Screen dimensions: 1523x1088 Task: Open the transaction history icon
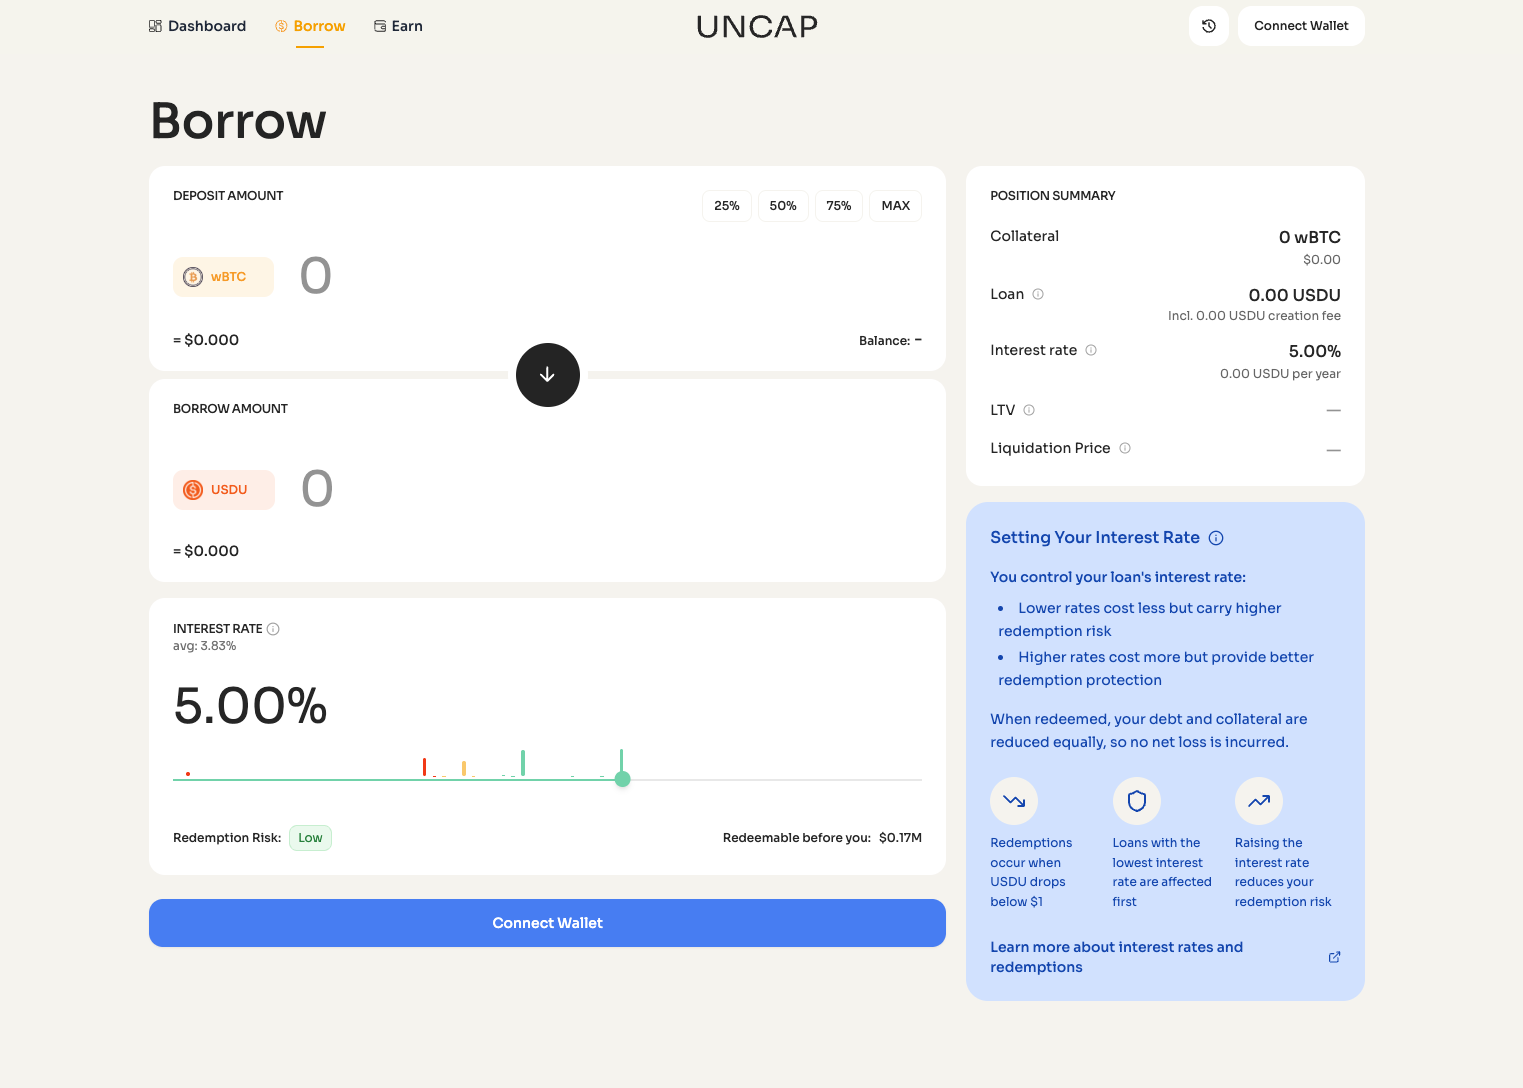(1208, 25)
